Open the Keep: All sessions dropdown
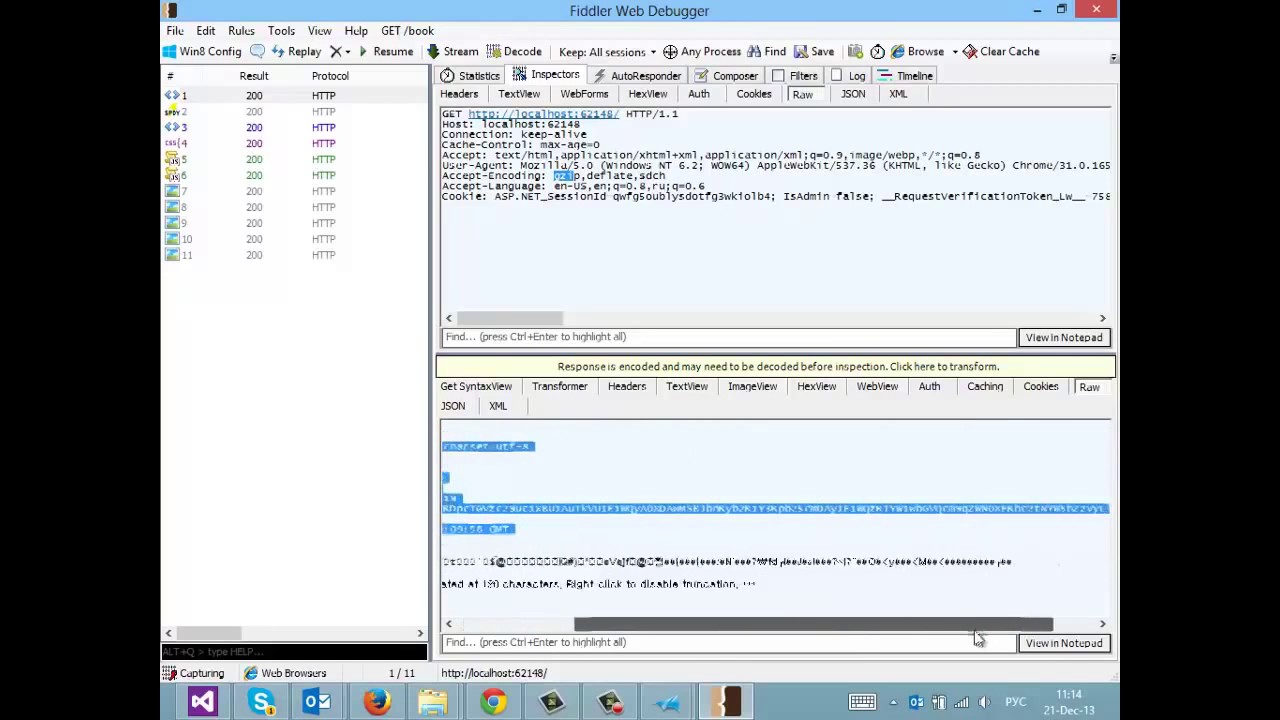 point(607,52)
